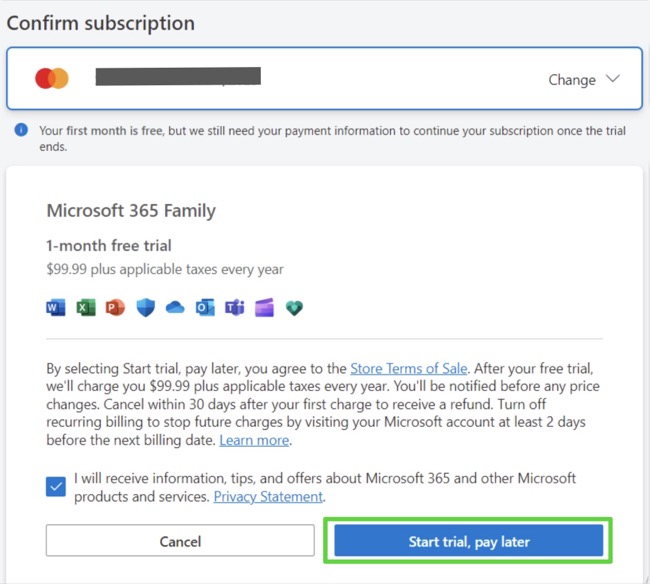Click the Family Safety heart icon
Screen dimensions: 650x584
(x=294, y=308)
